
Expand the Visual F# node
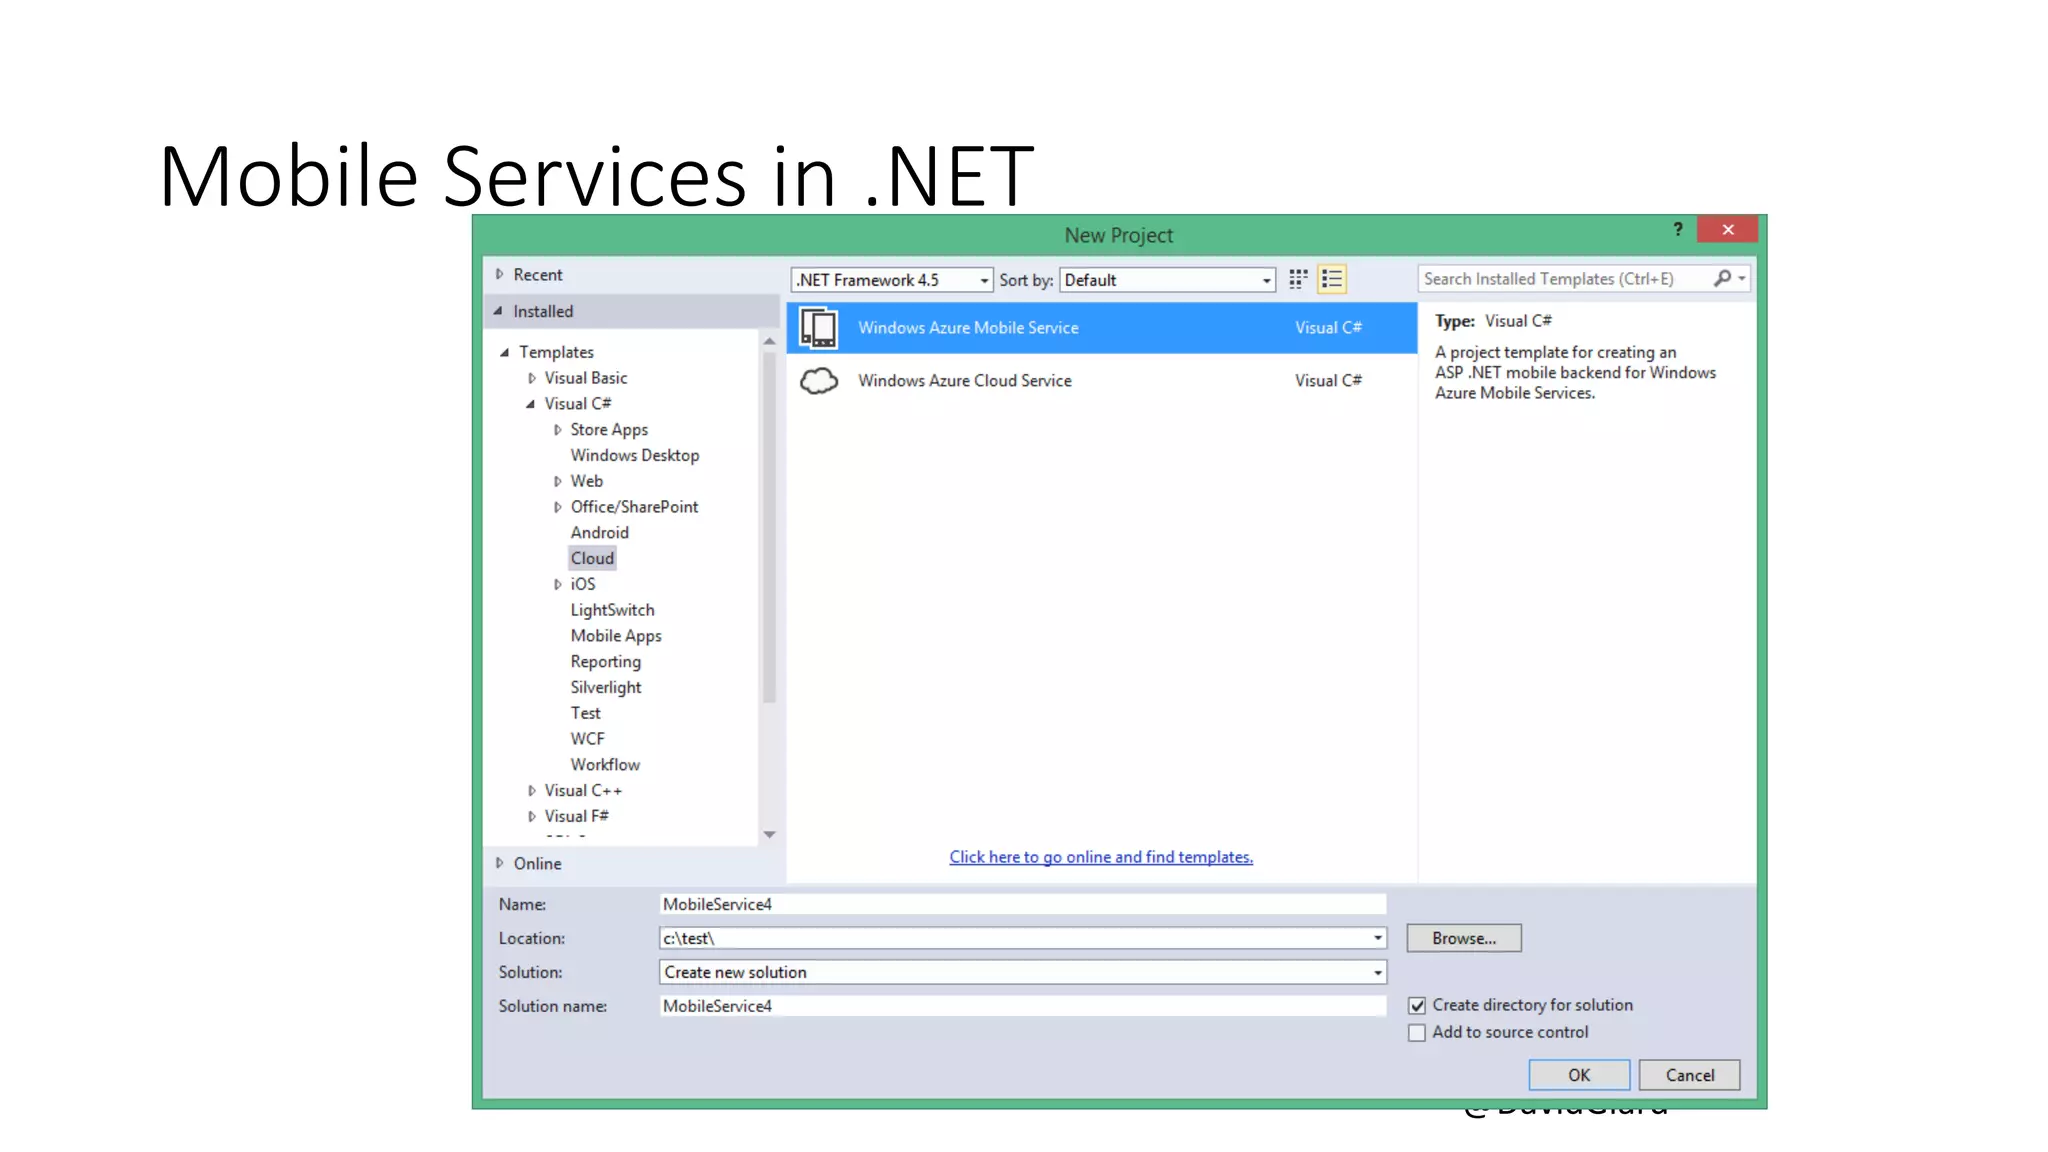pos(532,816)
